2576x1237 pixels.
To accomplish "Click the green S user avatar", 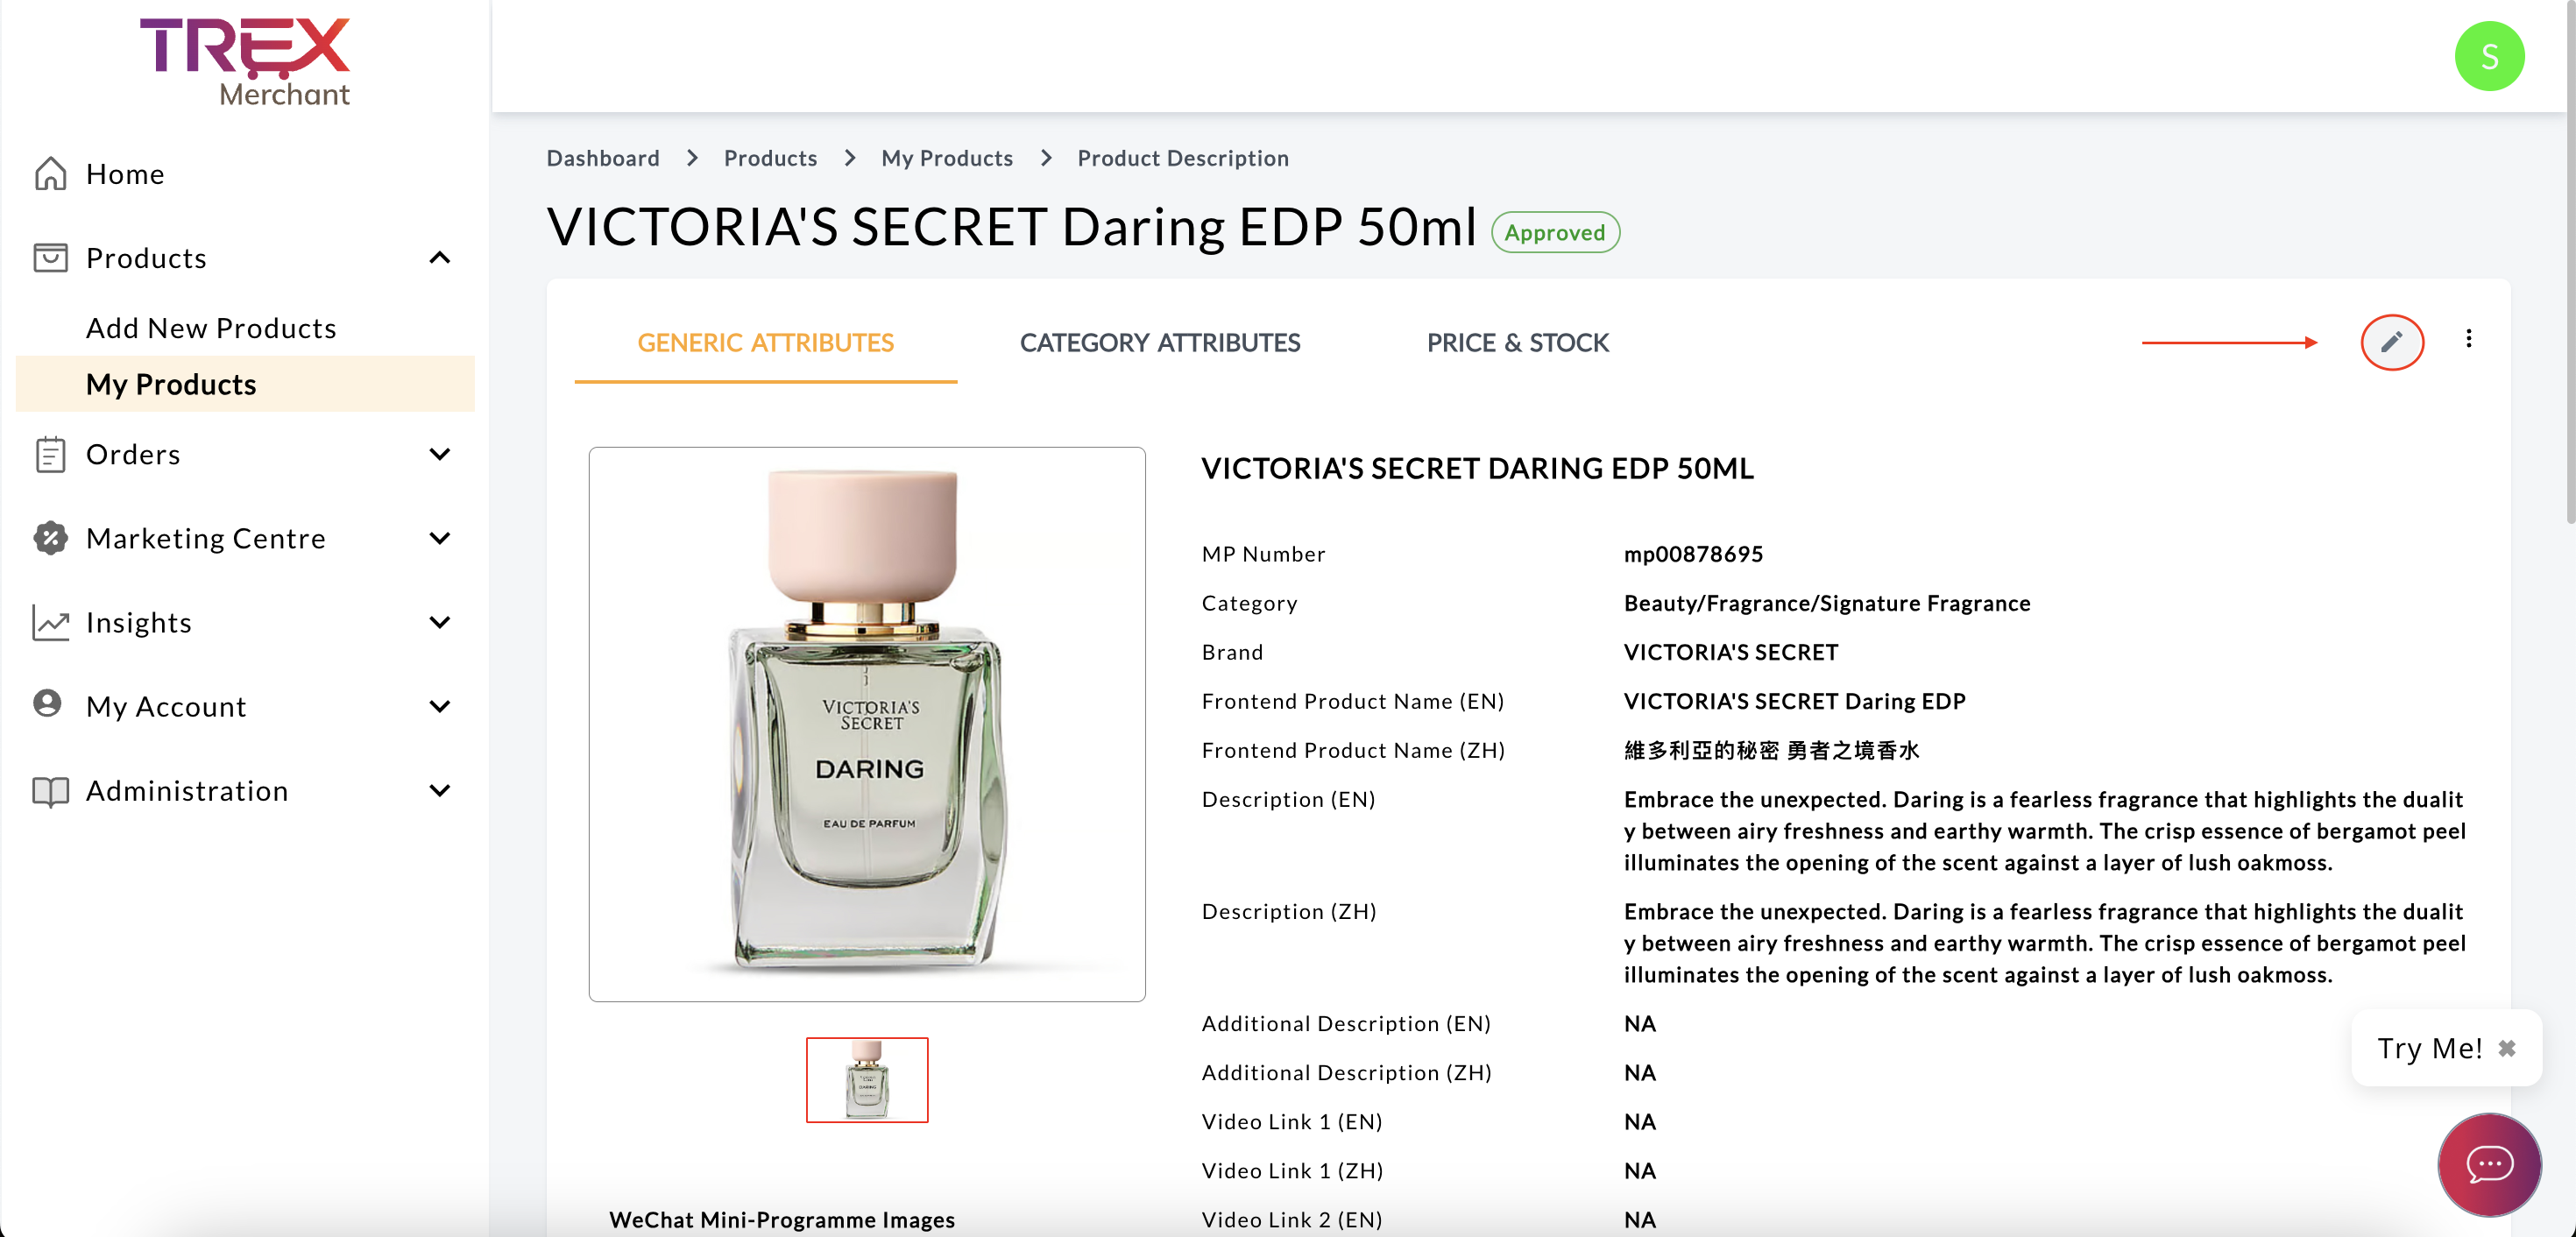I will click(2488, 56).
